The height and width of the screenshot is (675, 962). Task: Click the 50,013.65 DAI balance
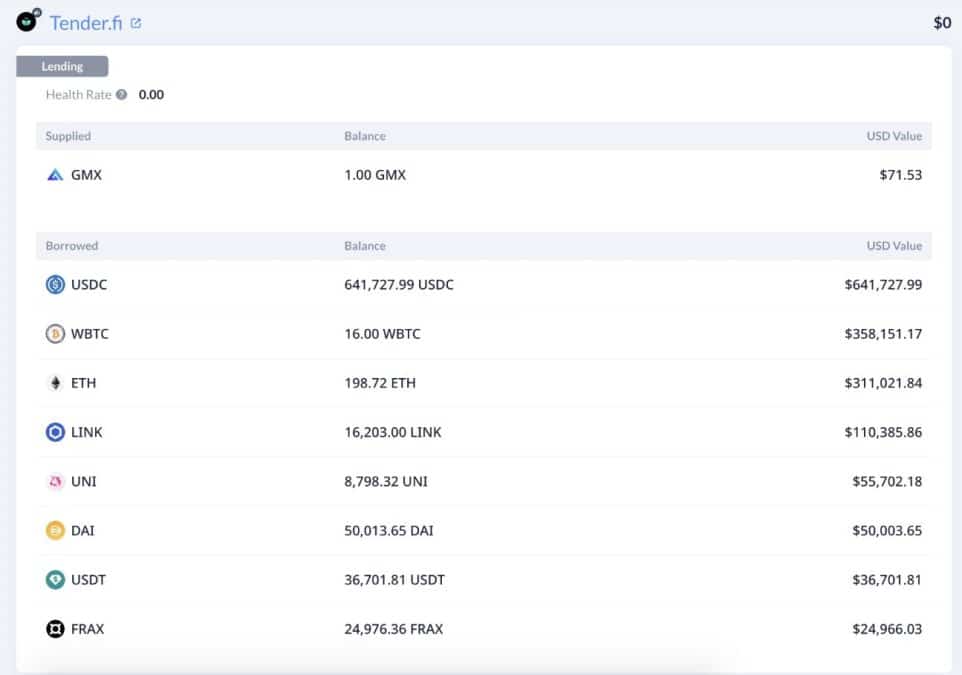(x=388, y=530)
